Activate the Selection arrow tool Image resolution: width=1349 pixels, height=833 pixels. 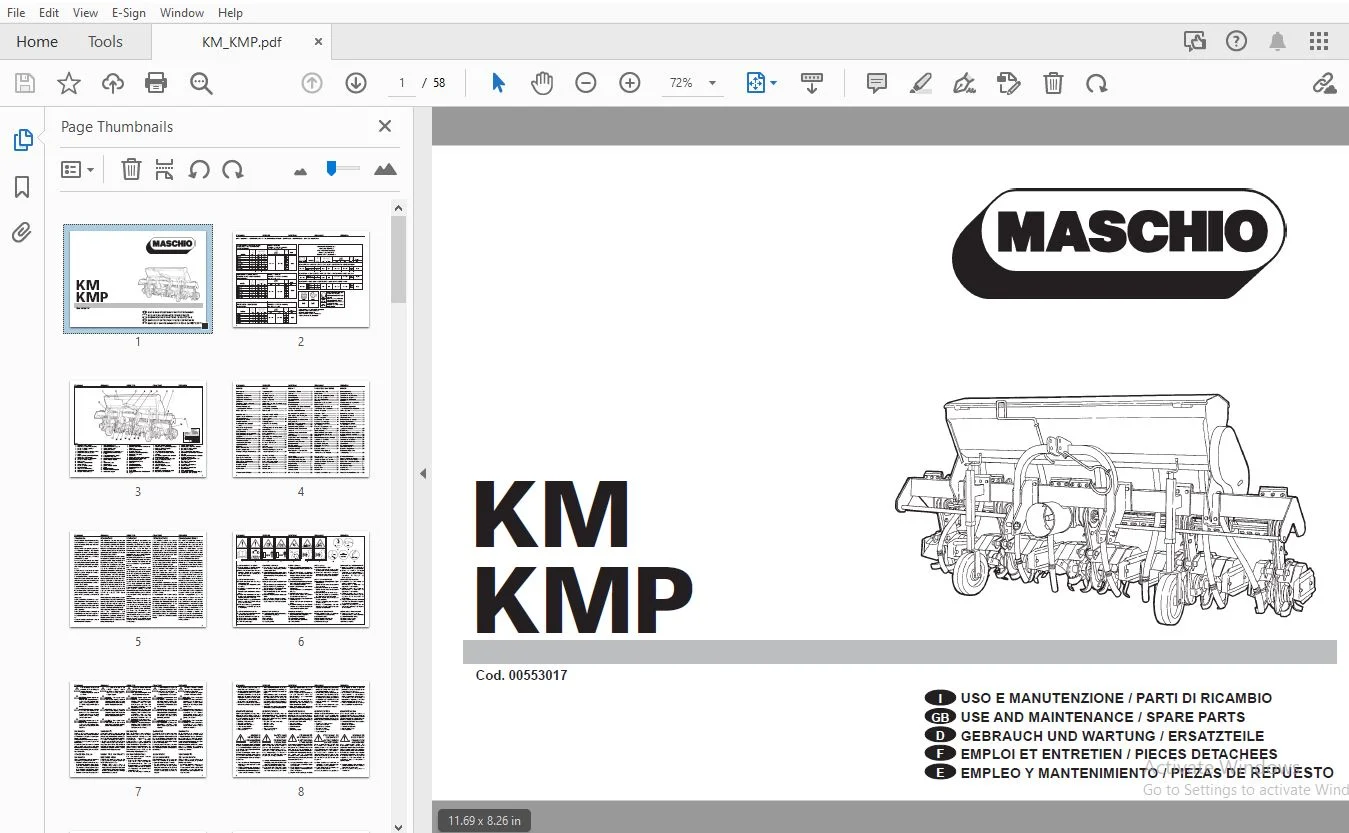point(498,84)
